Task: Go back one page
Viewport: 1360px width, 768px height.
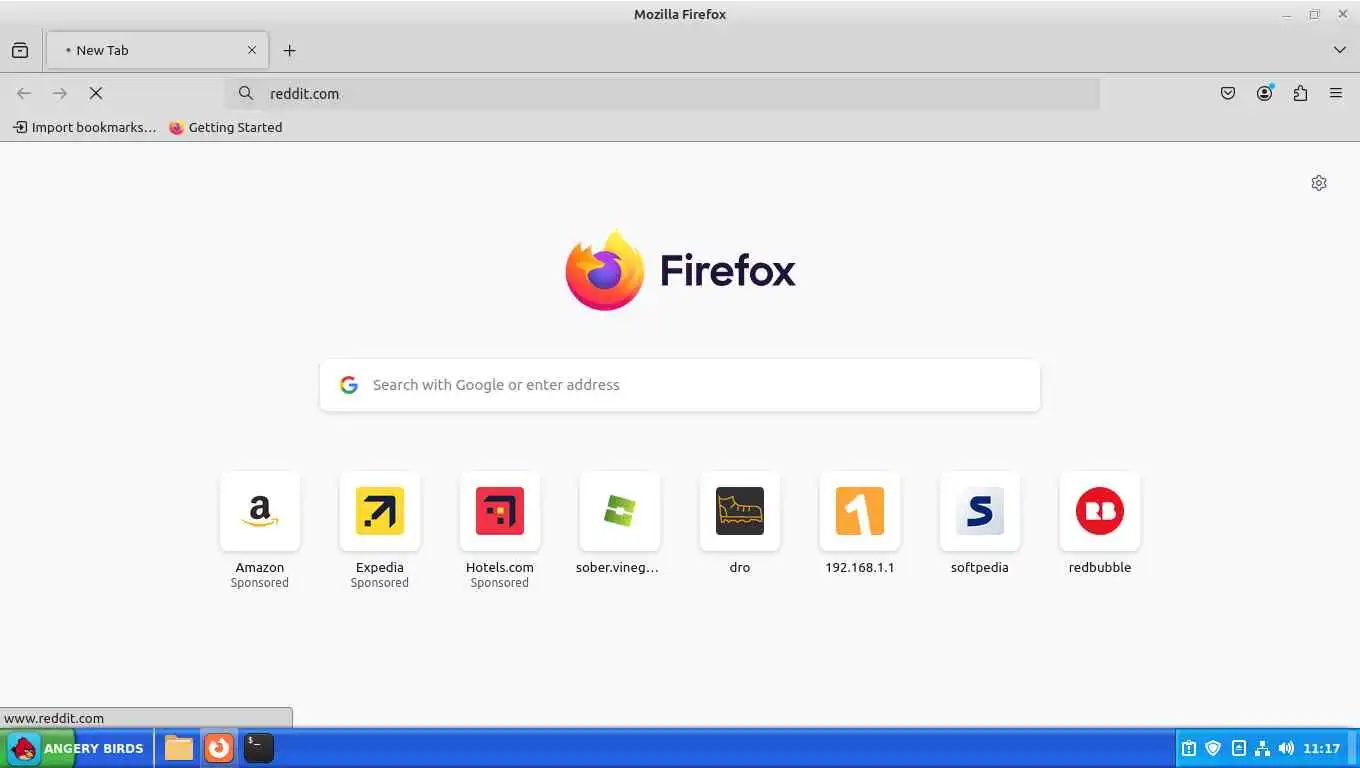Action: (24, 93)
